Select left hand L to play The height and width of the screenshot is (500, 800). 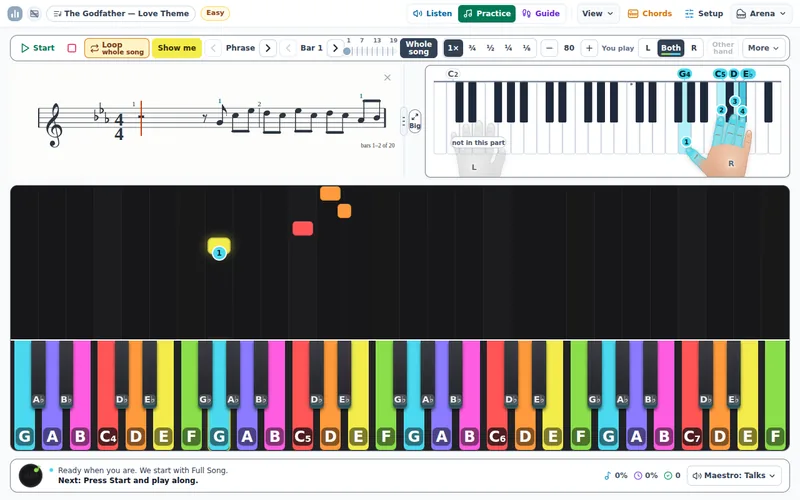[x=648, y=48]
